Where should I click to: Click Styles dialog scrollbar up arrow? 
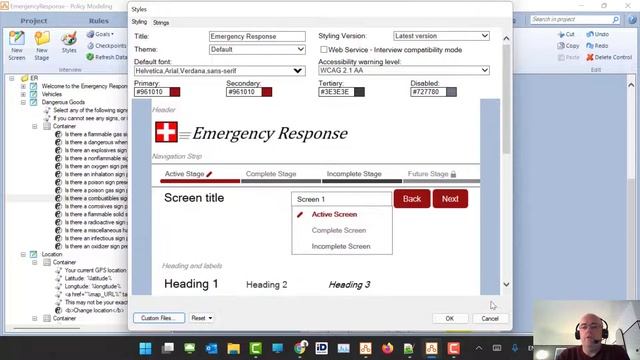(x=506, y=38)
